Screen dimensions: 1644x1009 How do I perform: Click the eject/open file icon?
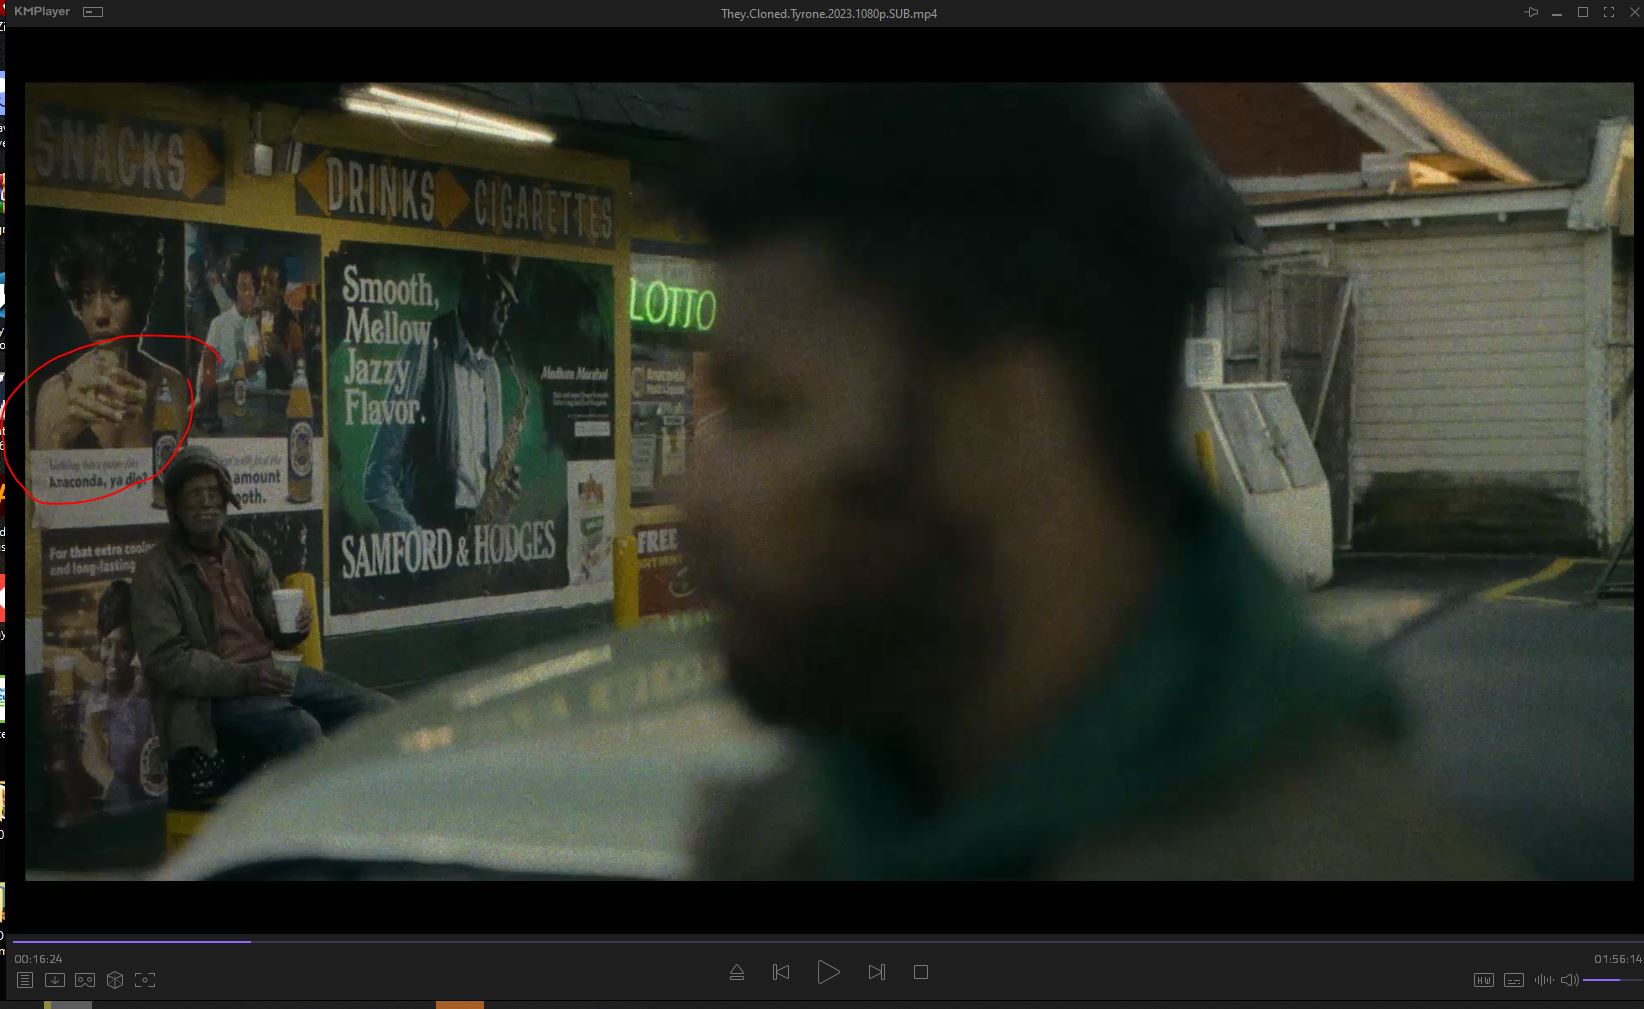(737, 972)
